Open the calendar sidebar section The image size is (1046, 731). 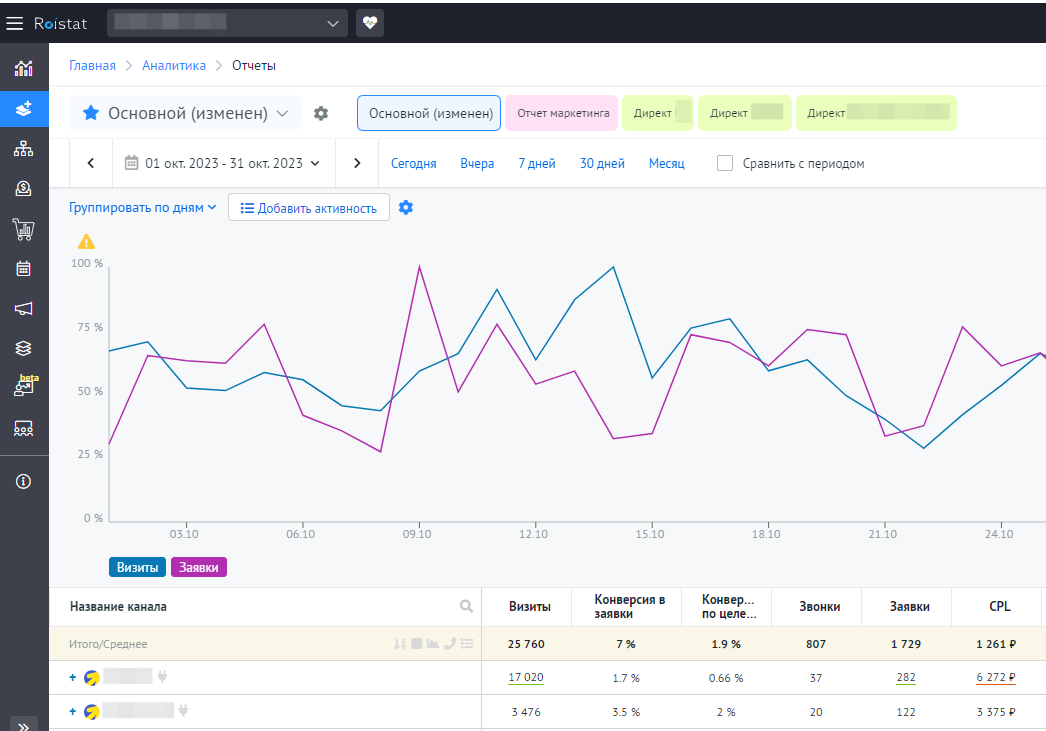click(x=23, y=269)
